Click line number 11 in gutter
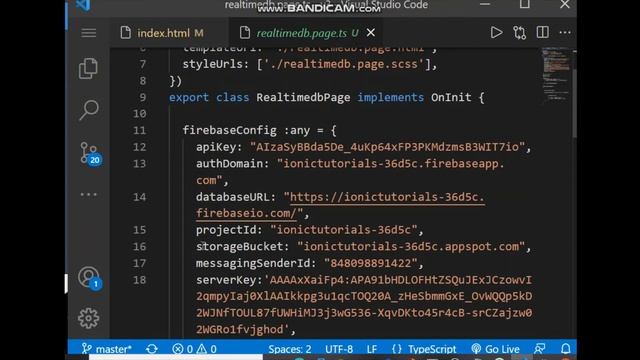The image size is (640, 360). point(139,130)
